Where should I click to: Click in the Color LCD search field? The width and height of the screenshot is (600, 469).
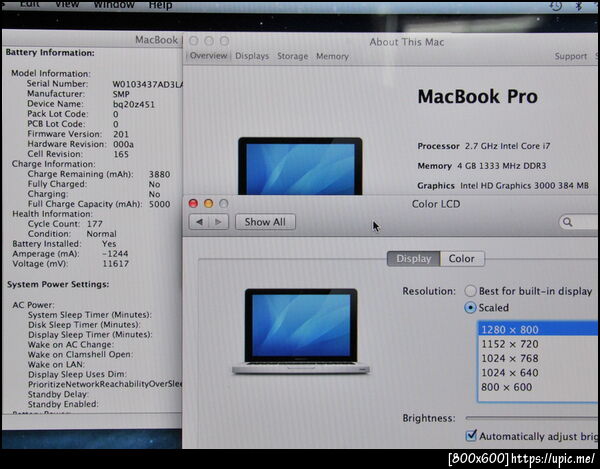pos(579,222)
